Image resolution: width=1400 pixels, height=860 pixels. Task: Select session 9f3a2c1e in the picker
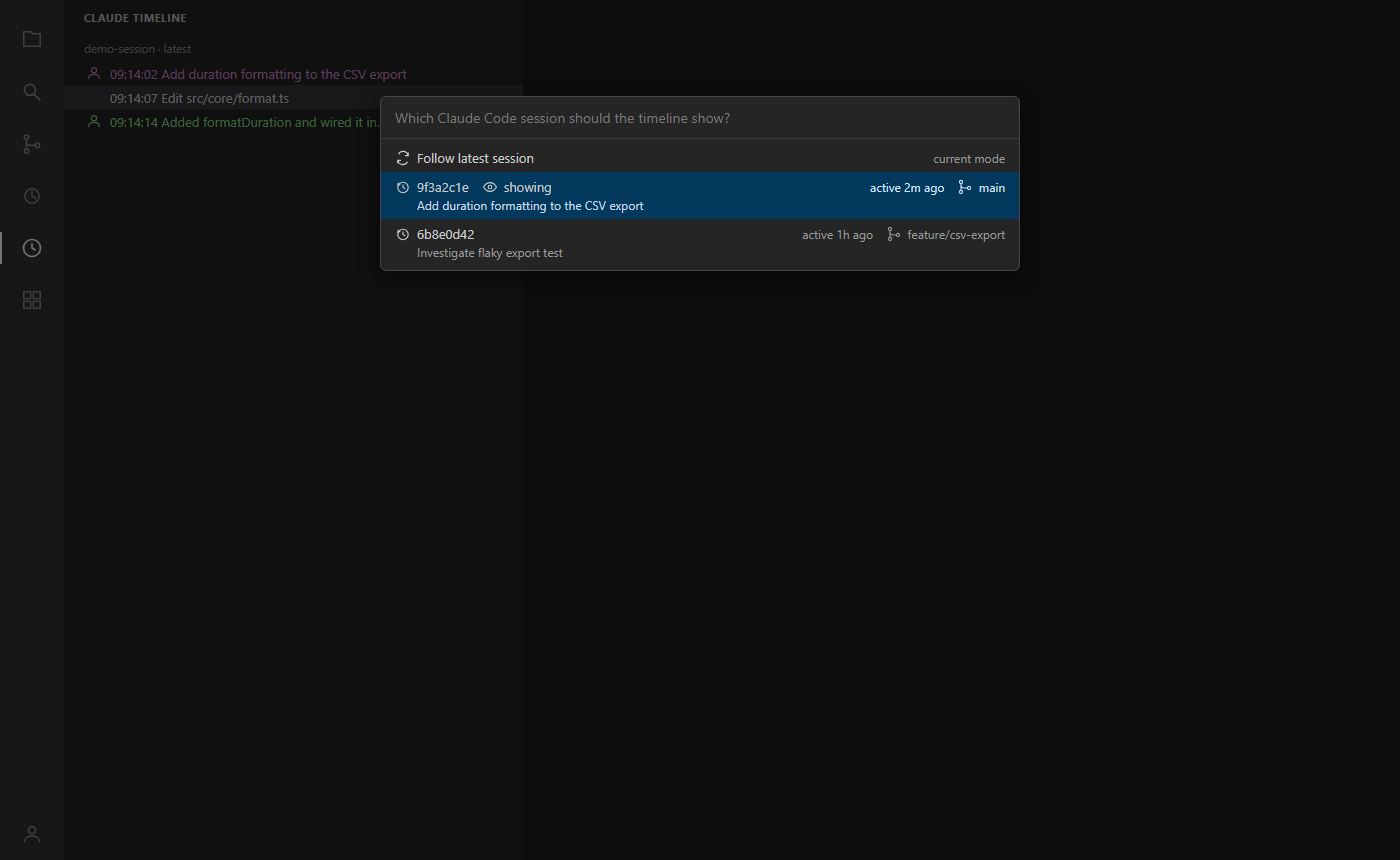point(700,196)
